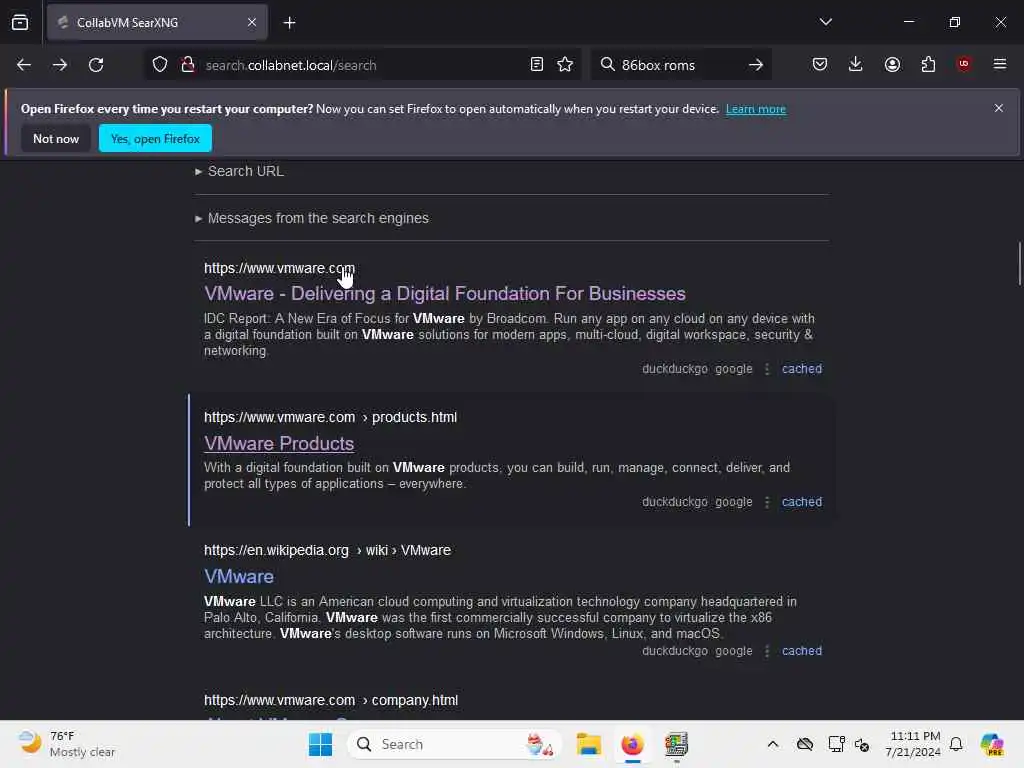Open result options dots for VMware Products
Viewport: 1024px width, 768px height.
tap(767, 502)
